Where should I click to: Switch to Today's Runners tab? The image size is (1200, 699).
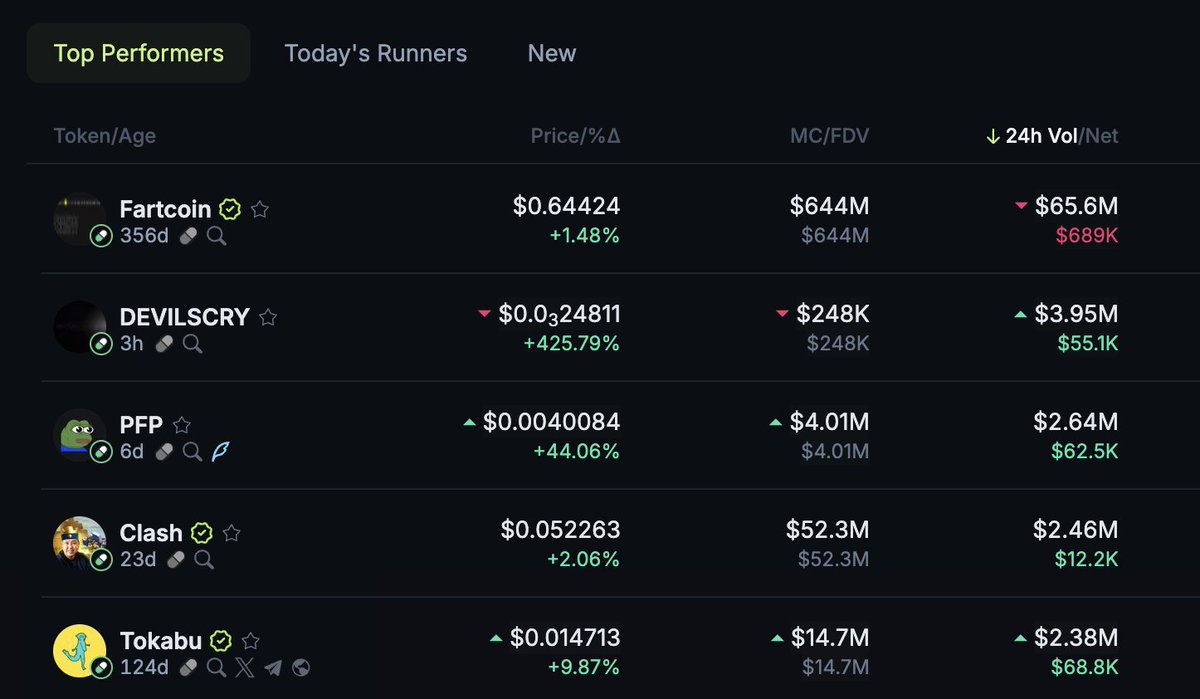376,53
